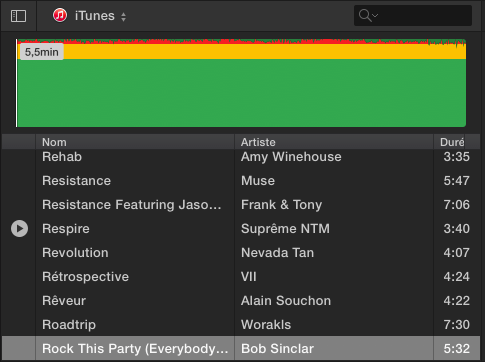The height and width of the screenshot is (362, 485).
Task: Click duration 5:47 of Resistance
Action: pyautogui.click(x=456, y=181)
